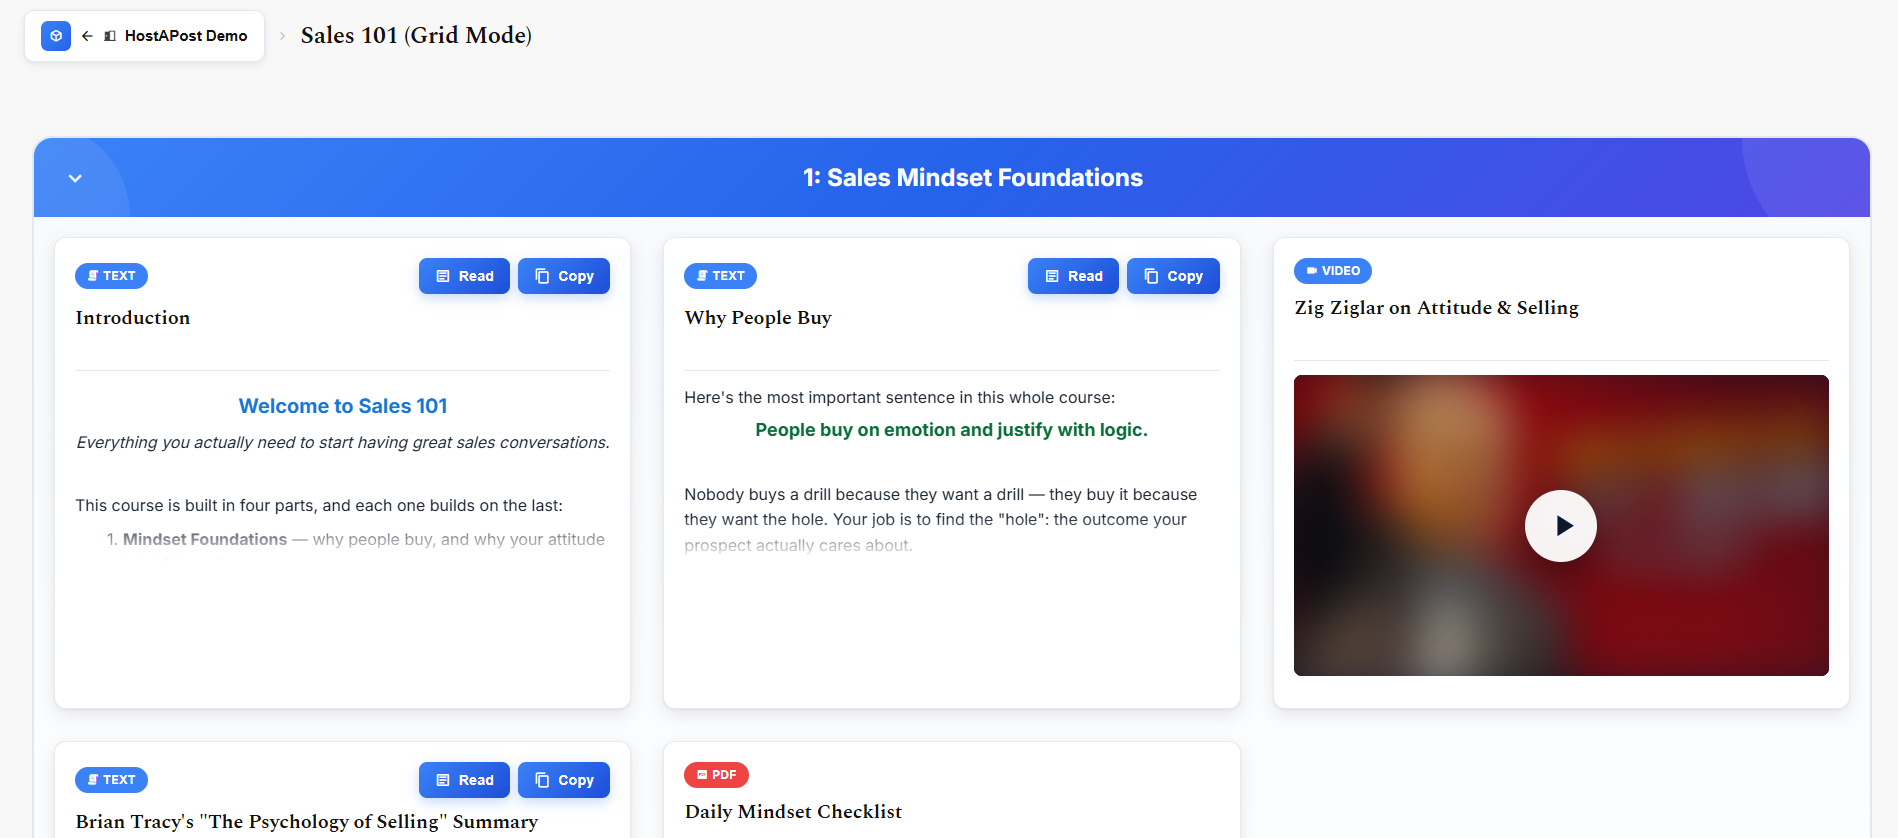Image resolution: width=1898 pixels, height=838 pixels.
Task: Open Read on the Brian Tracy summary card
Action: tap(464, 780)
